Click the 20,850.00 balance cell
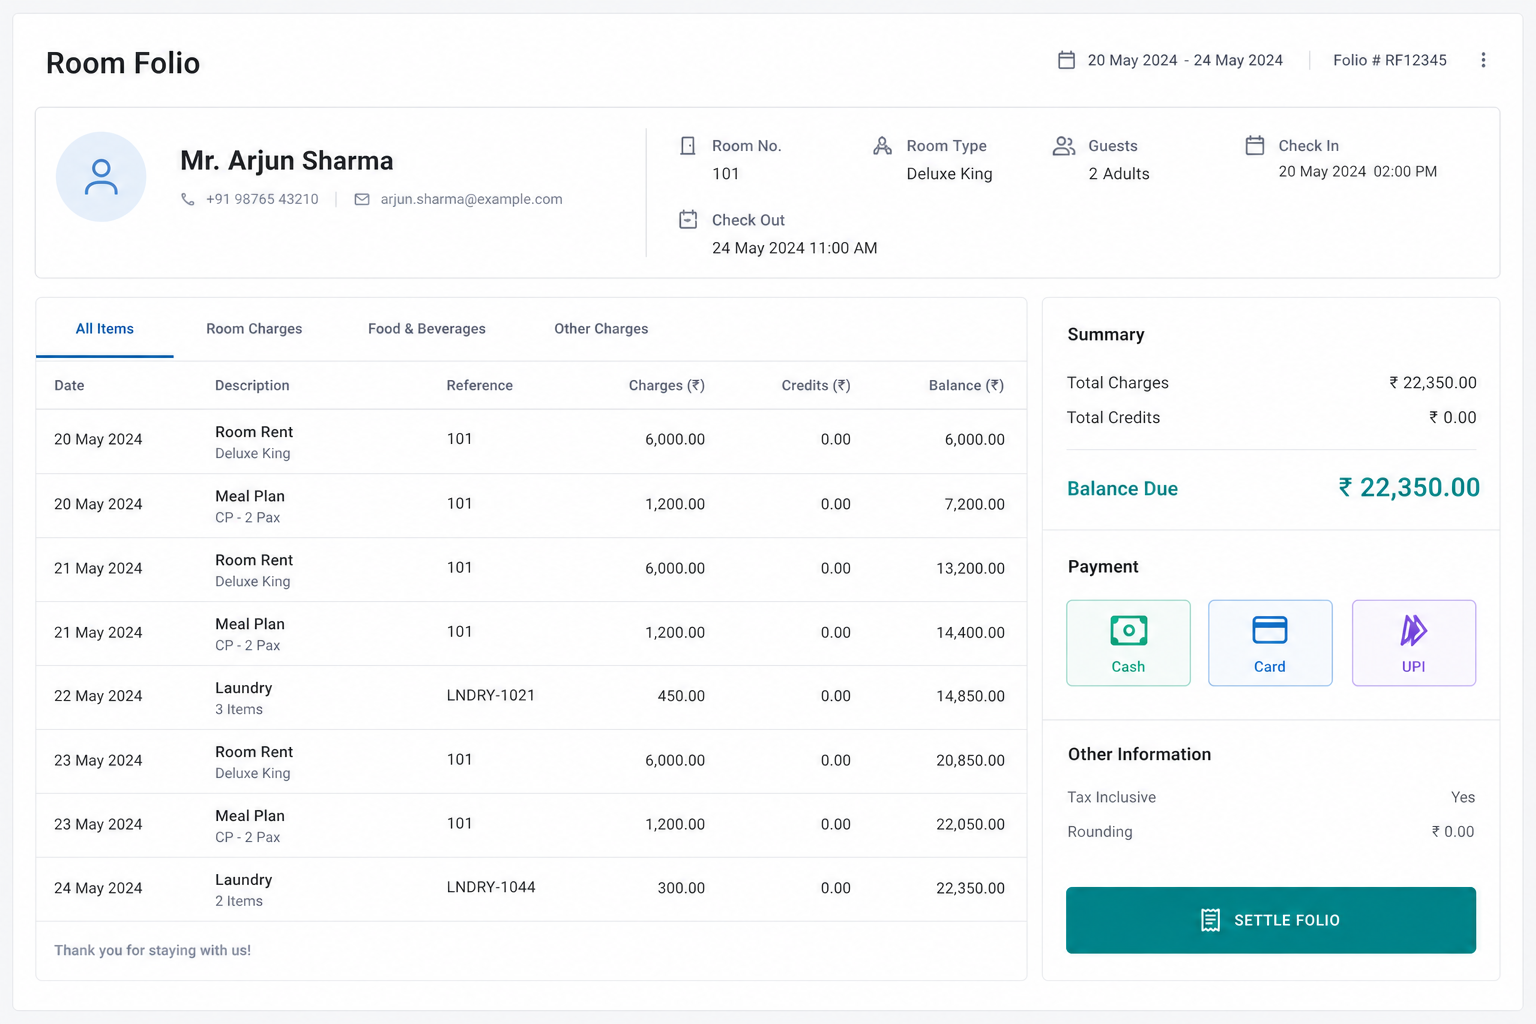The height and width of the screenshot is (1024, 1536). tap(970, 760)
